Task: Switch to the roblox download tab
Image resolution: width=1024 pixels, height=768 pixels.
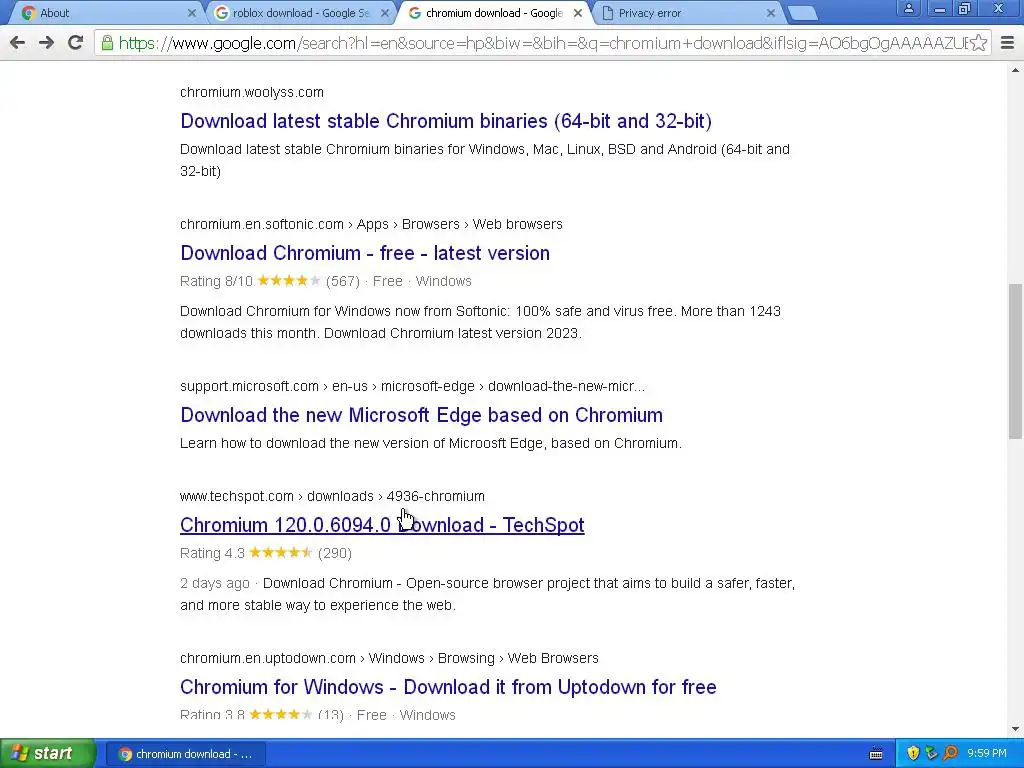Action: 298,13
